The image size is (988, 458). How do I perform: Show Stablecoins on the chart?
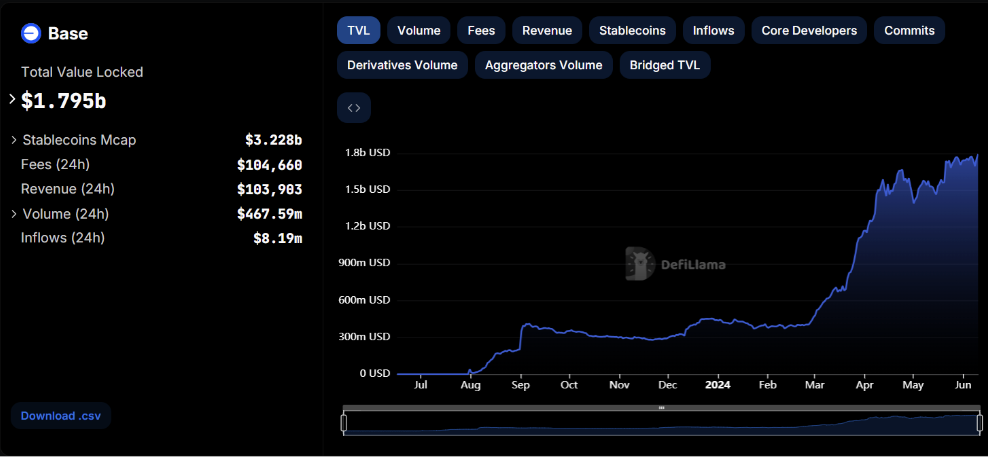(633, 30)
